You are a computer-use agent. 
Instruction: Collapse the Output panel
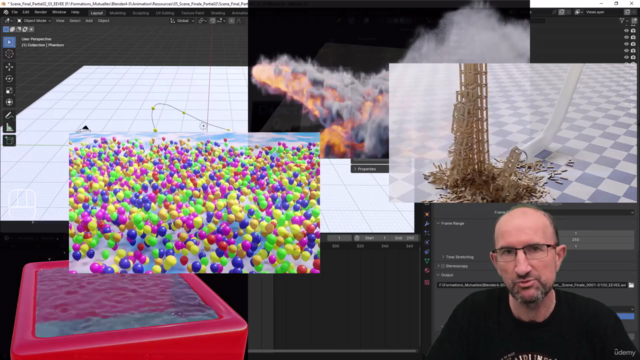coord(438,275)
